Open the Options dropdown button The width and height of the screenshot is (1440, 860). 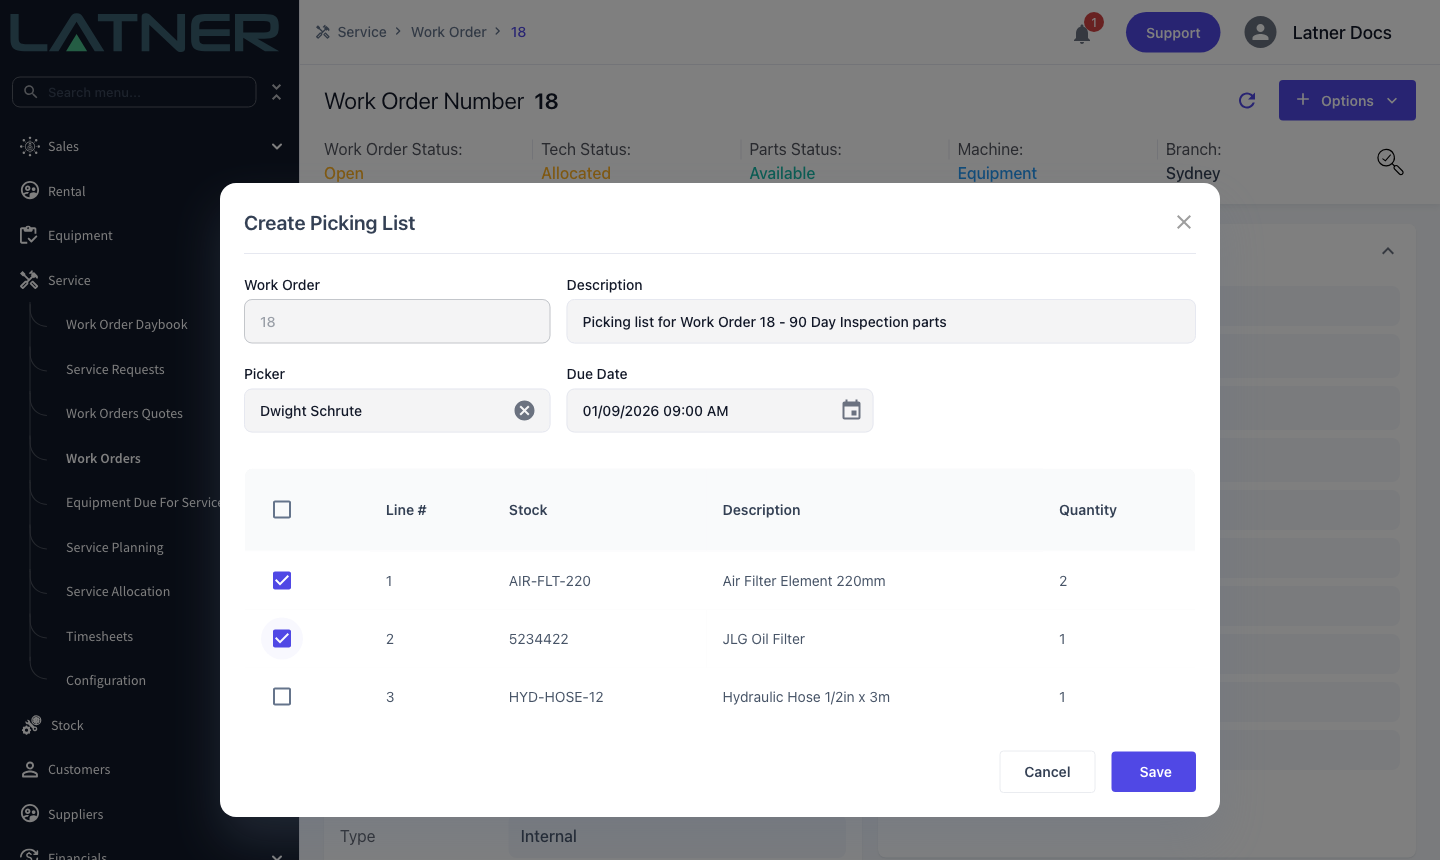click(x=1347, y=100)
